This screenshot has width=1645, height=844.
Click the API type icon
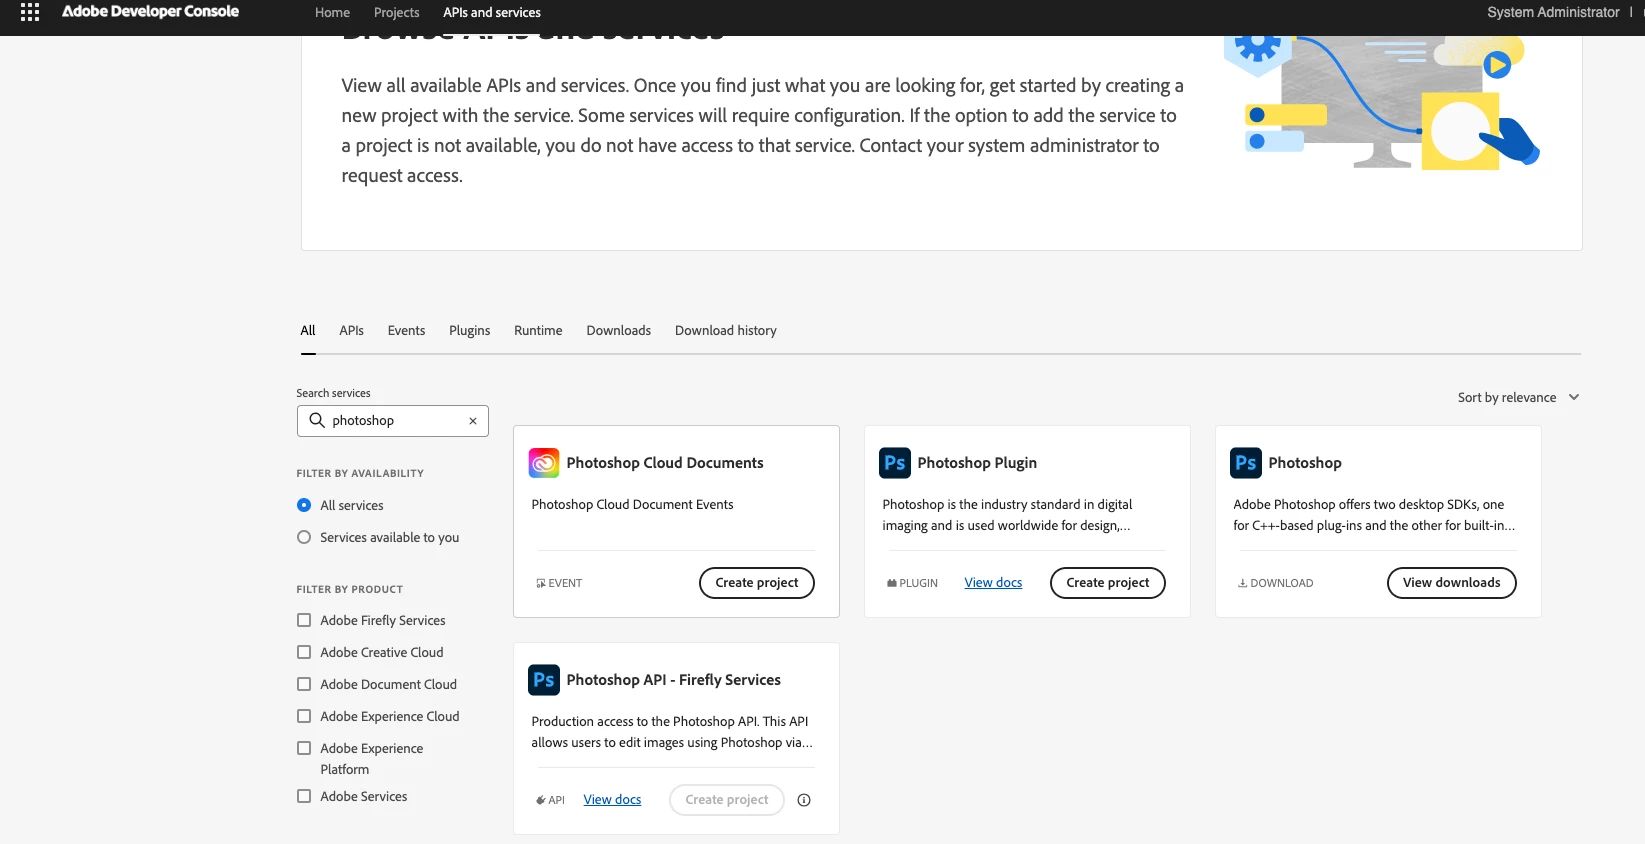[541, 800]
